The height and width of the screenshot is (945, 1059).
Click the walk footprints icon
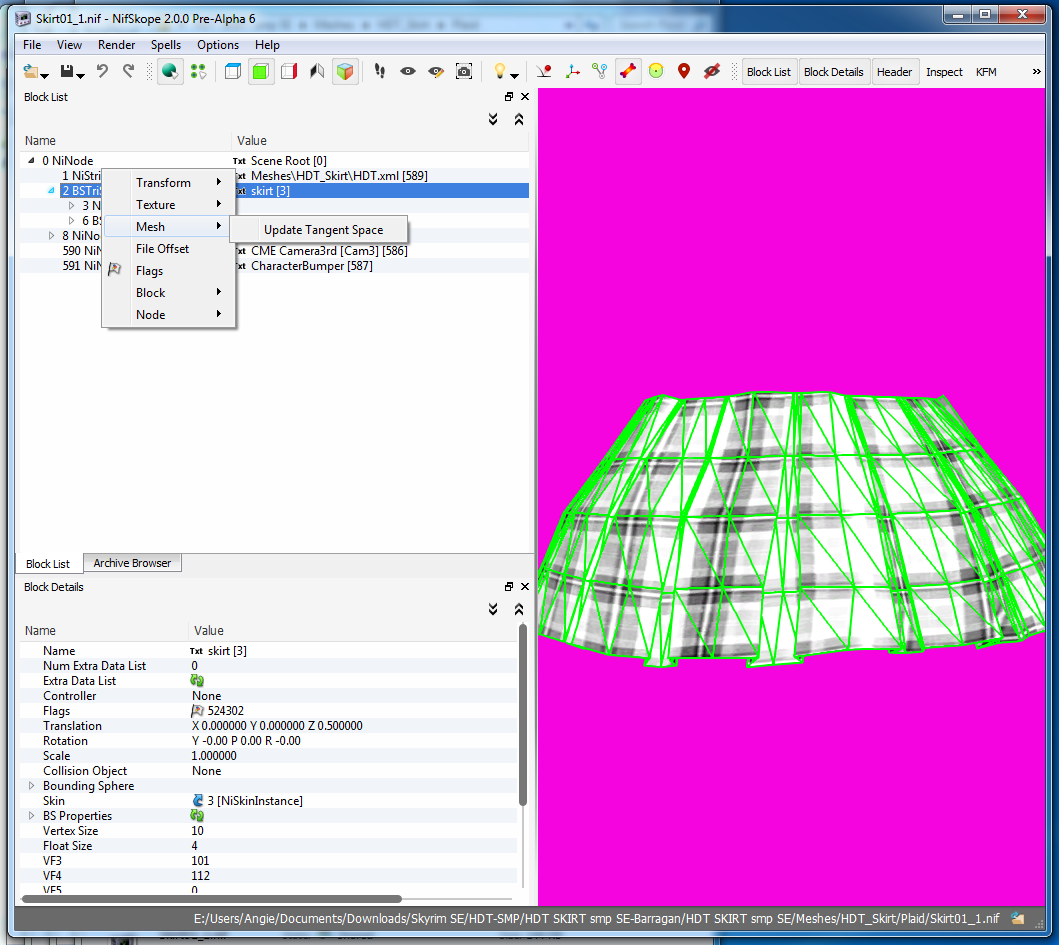(380, 71)
